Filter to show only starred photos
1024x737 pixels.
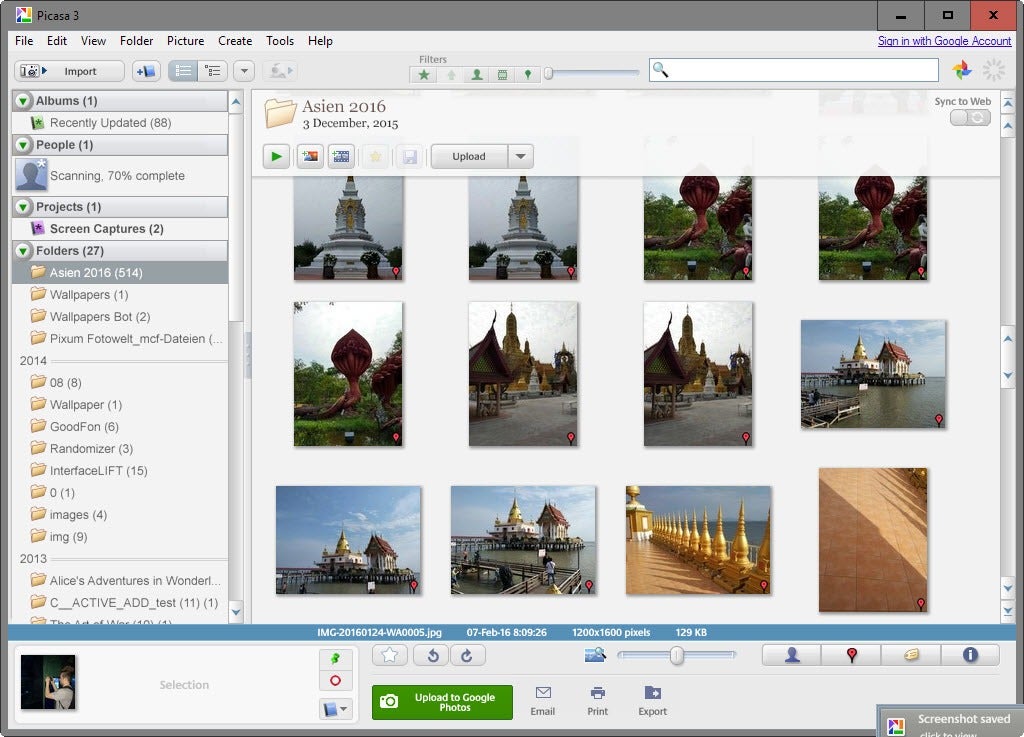pyautogui.click(x=425, y=74)
